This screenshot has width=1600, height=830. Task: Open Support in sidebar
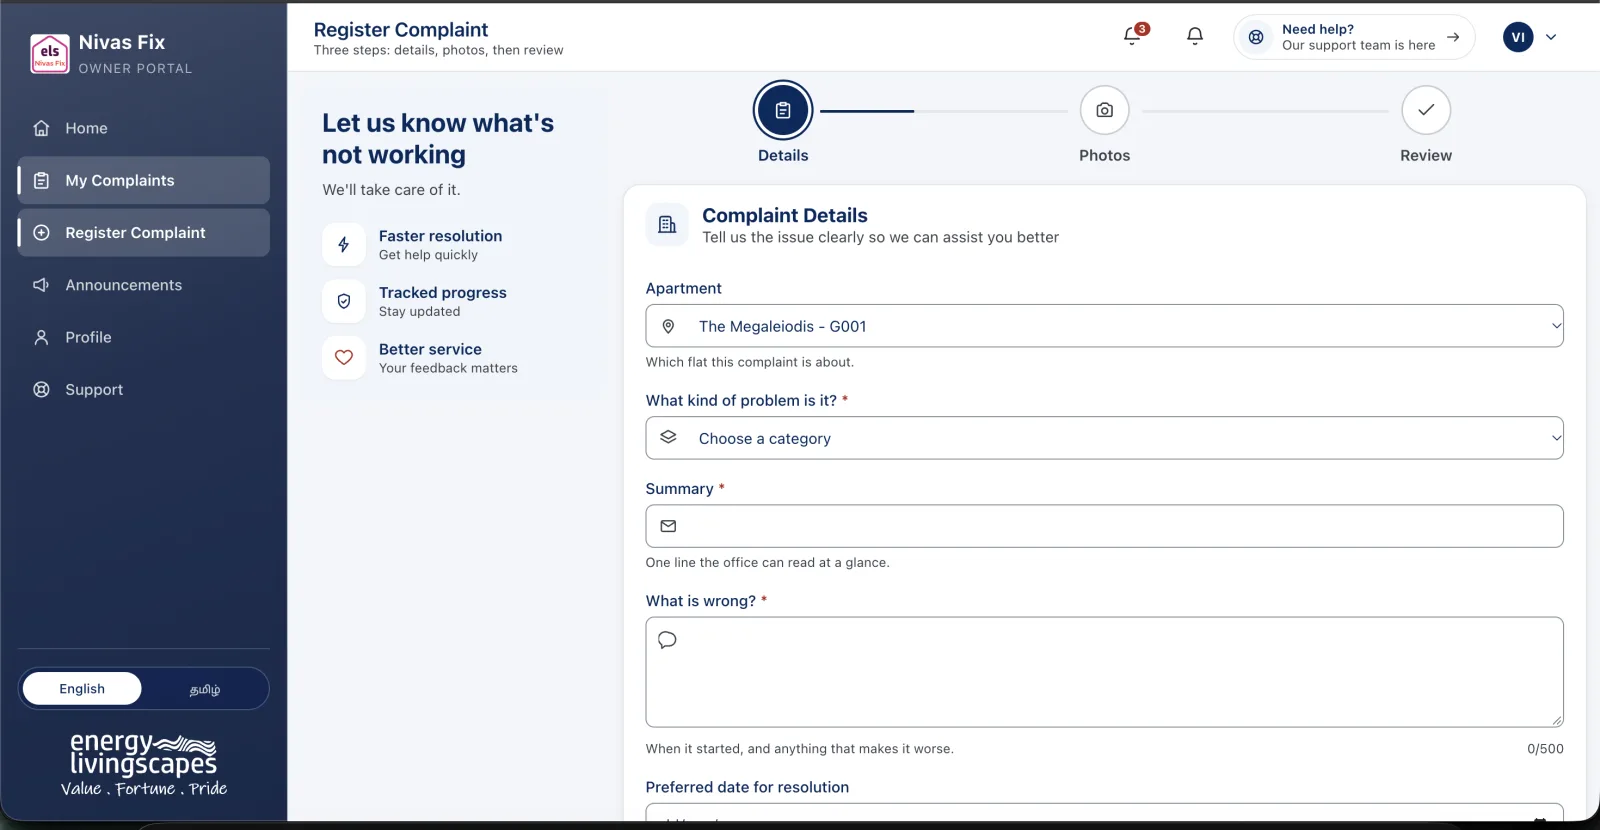pyautogui.click(x=144, y=390)
